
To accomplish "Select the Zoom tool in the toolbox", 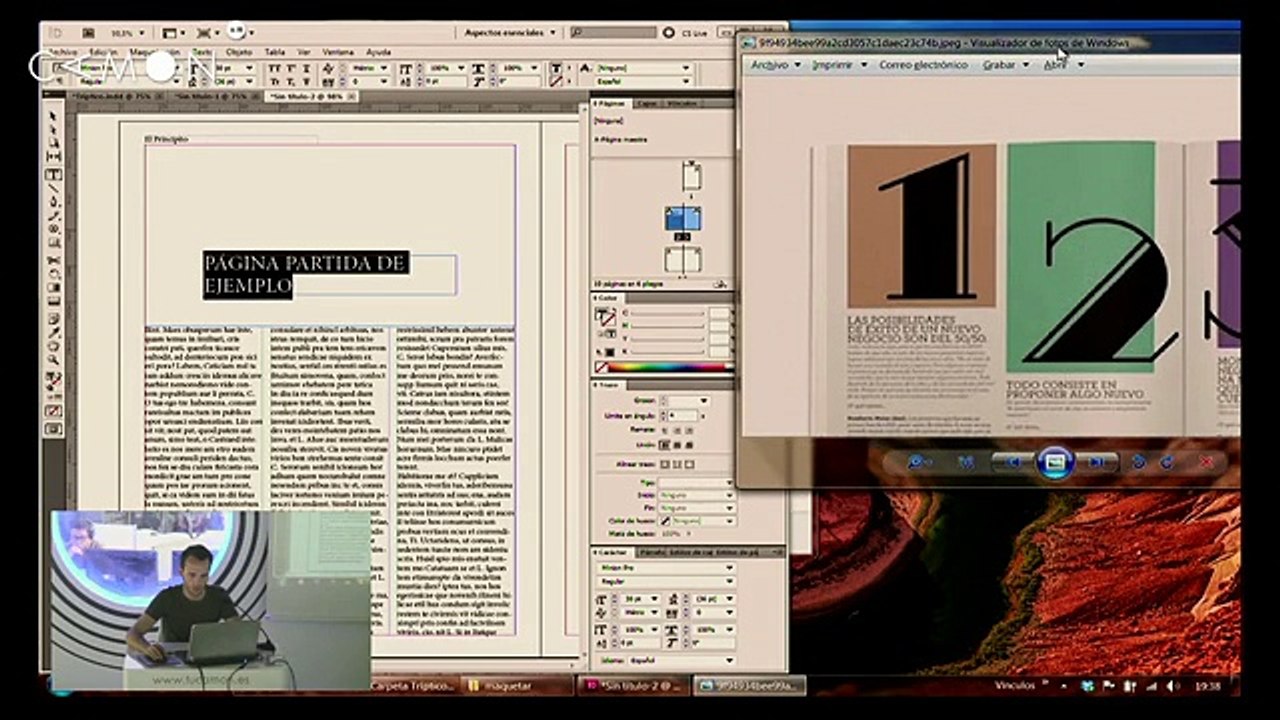I will [x=53, y=360].
